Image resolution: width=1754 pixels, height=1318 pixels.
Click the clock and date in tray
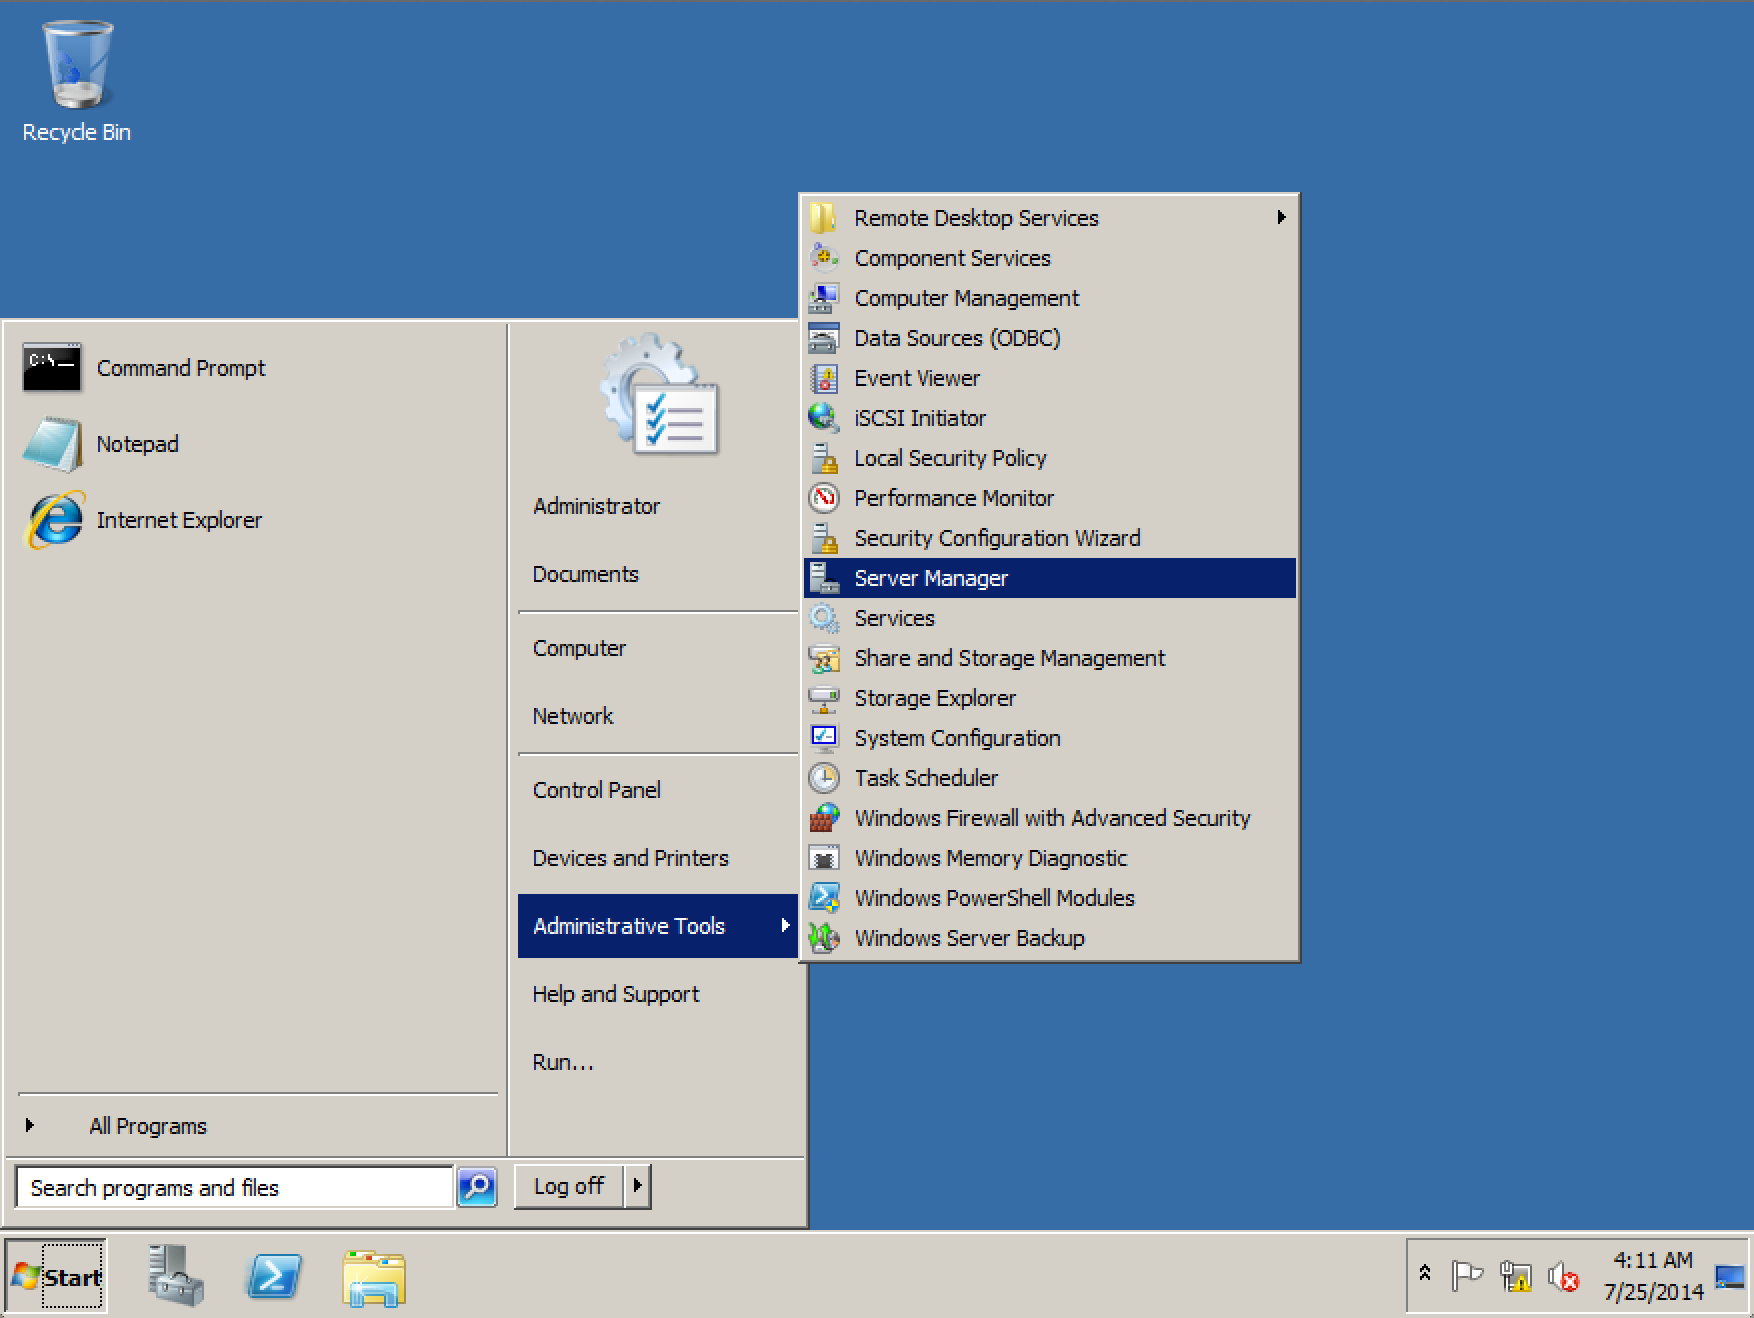tap(1653, 1276)
